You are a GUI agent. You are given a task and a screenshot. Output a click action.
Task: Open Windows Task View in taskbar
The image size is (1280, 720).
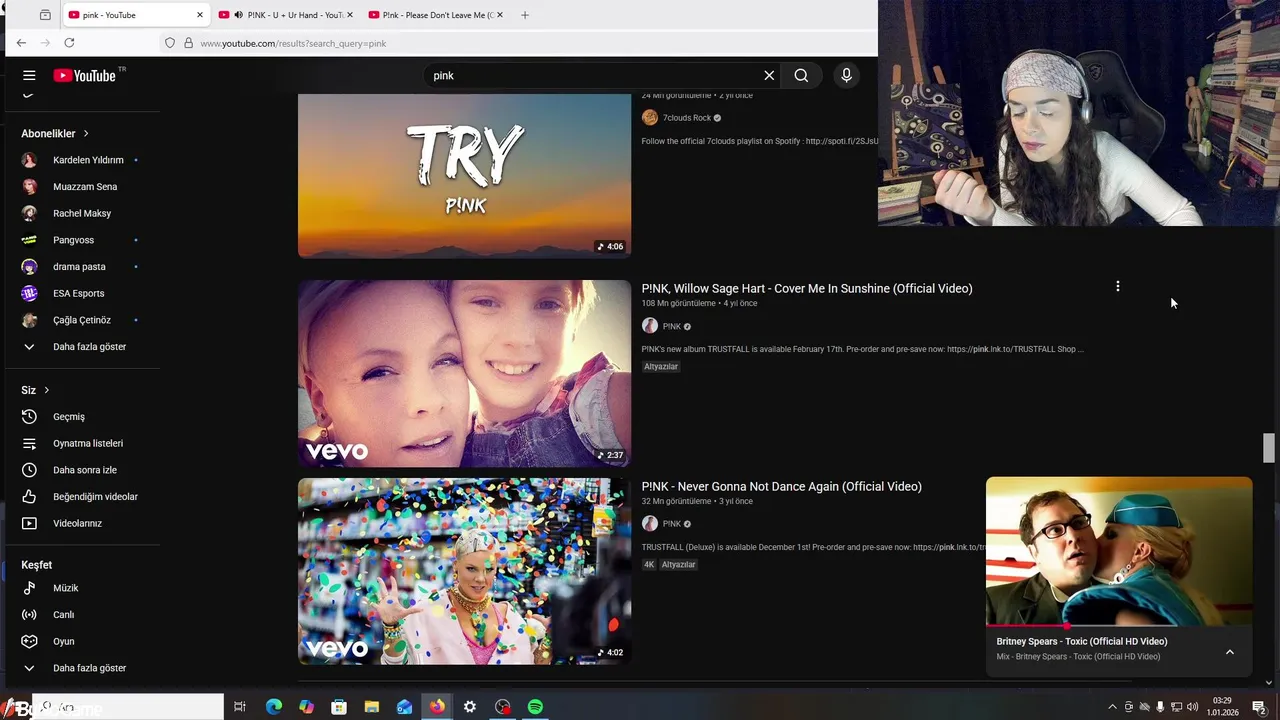(x=240, y=707)
